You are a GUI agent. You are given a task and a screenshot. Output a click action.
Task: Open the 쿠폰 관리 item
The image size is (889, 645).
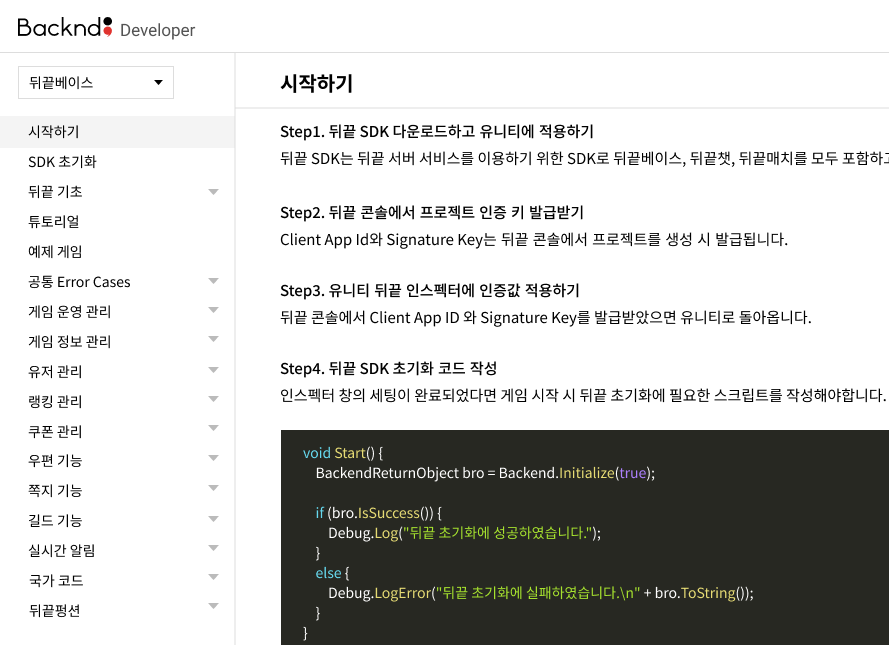pyautogui.click(x=55, y=431)
